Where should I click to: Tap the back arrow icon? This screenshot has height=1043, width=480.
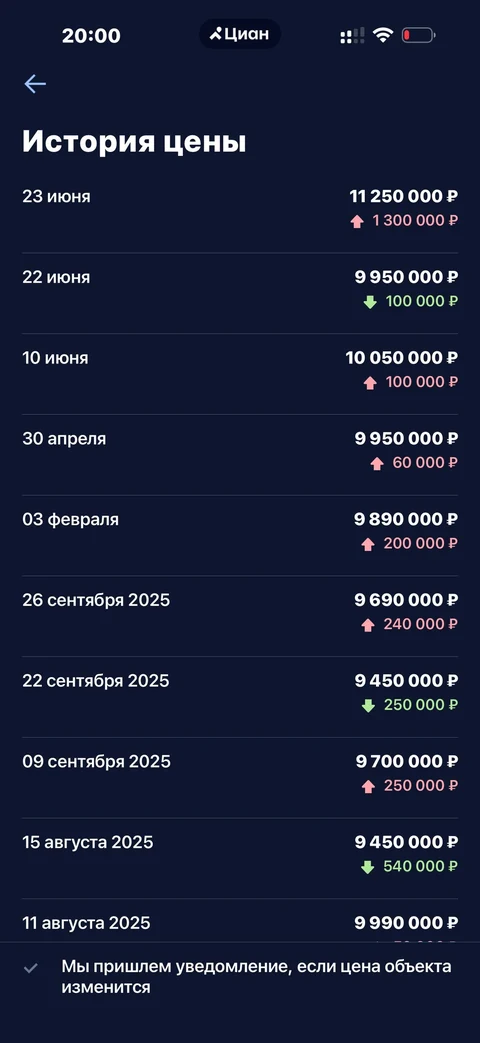click(35, 84)
